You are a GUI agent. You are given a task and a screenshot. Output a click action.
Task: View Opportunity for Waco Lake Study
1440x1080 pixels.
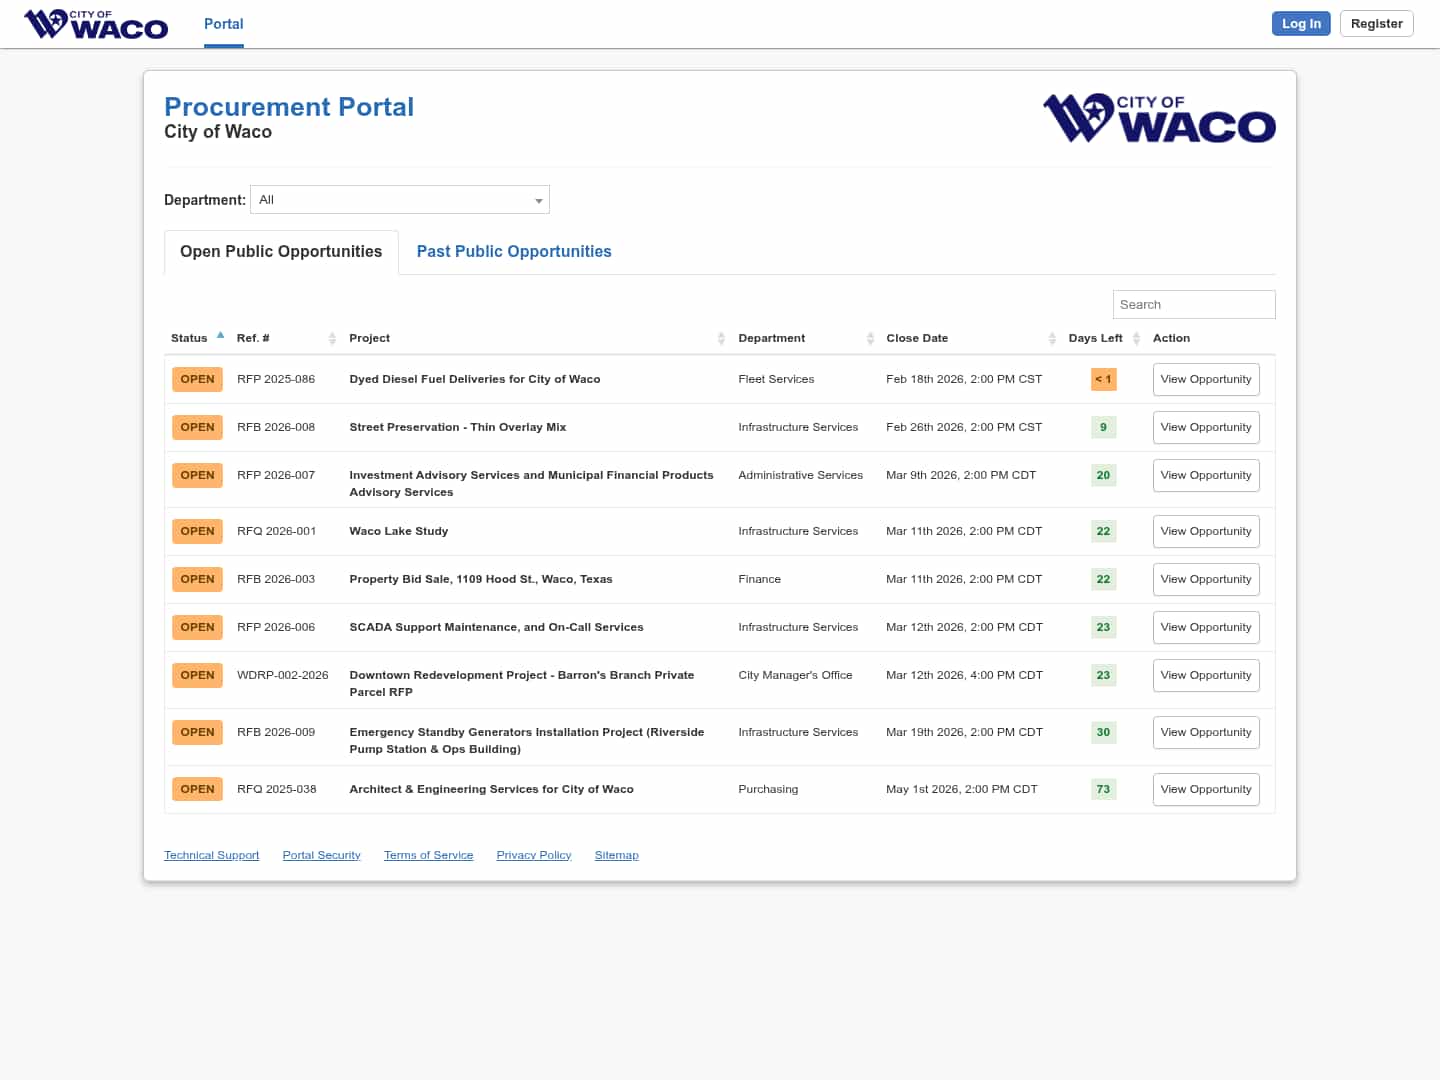click(x=1206, y=532)
